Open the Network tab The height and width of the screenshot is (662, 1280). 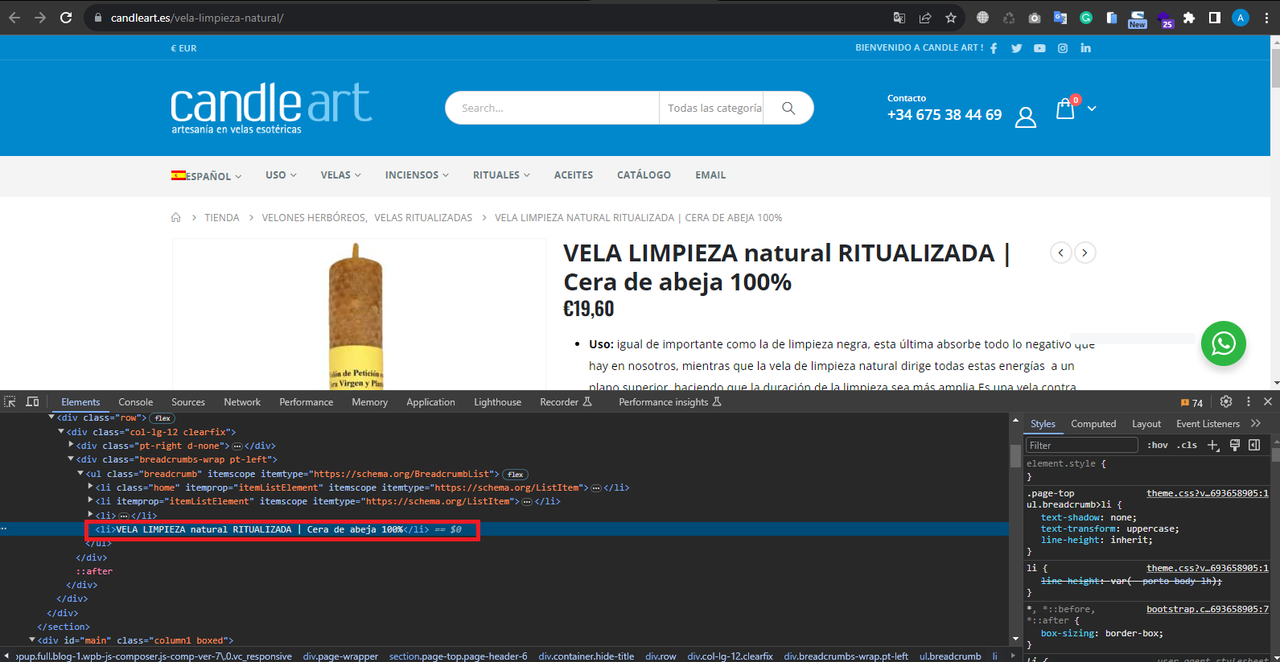tap(242, 402)
